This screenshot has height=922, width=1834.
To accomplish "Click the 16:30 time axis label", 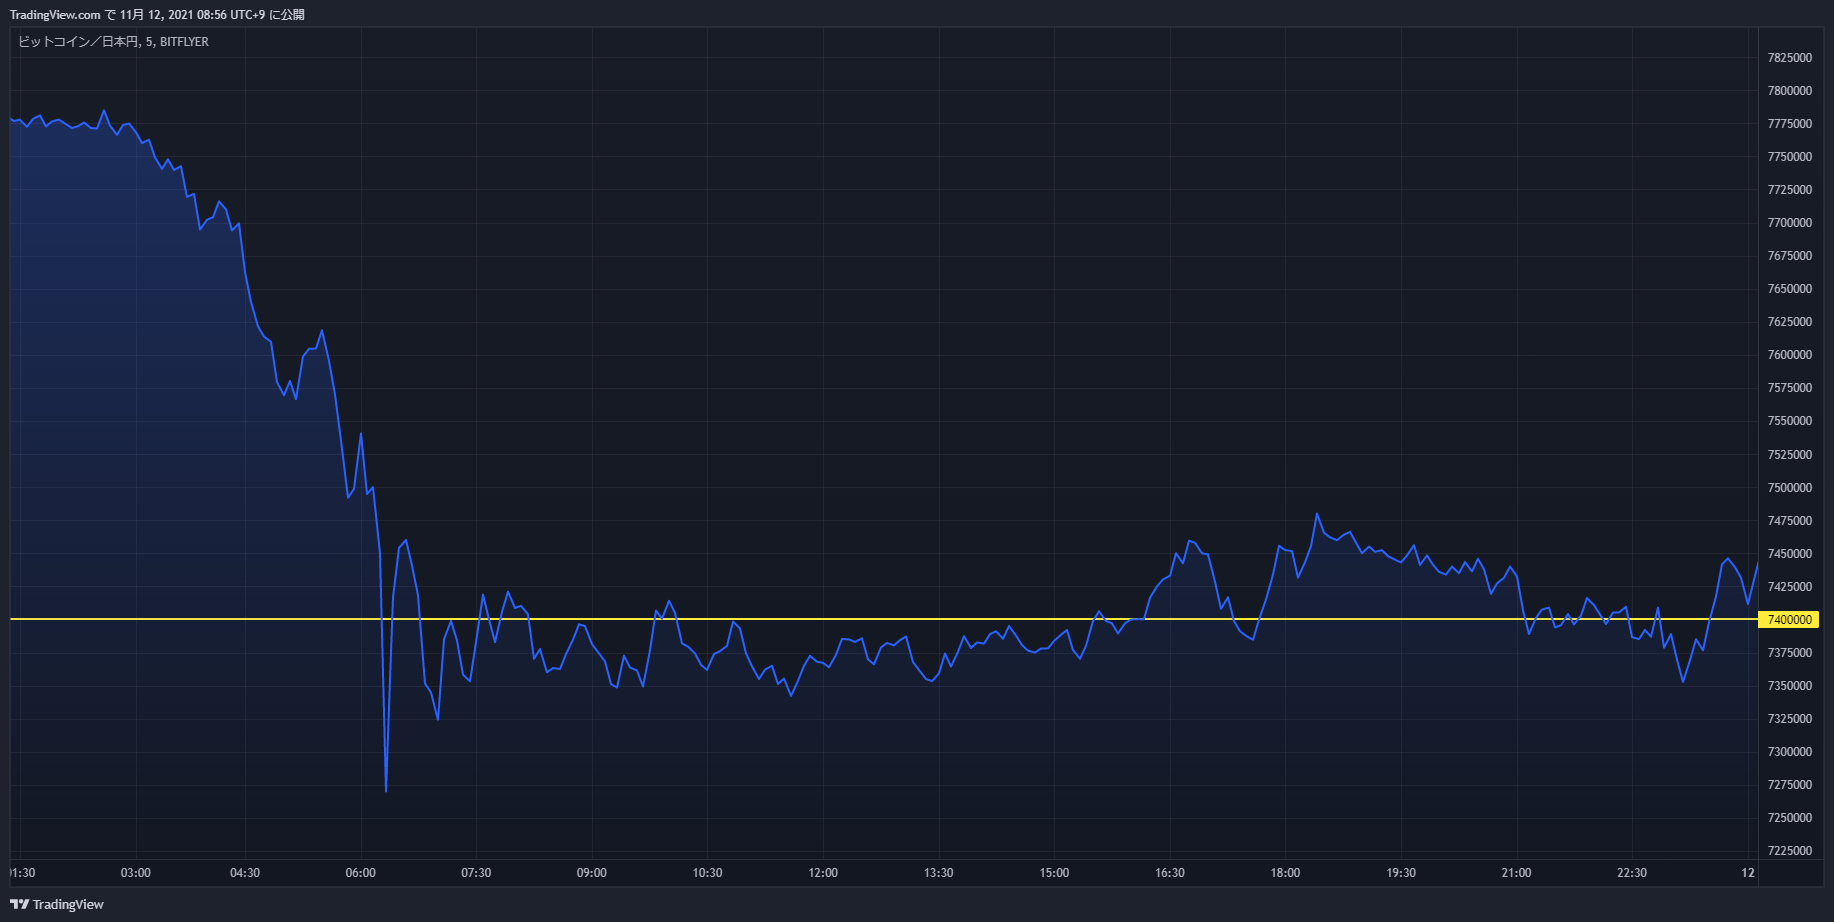I will (x=1170, y=873).
